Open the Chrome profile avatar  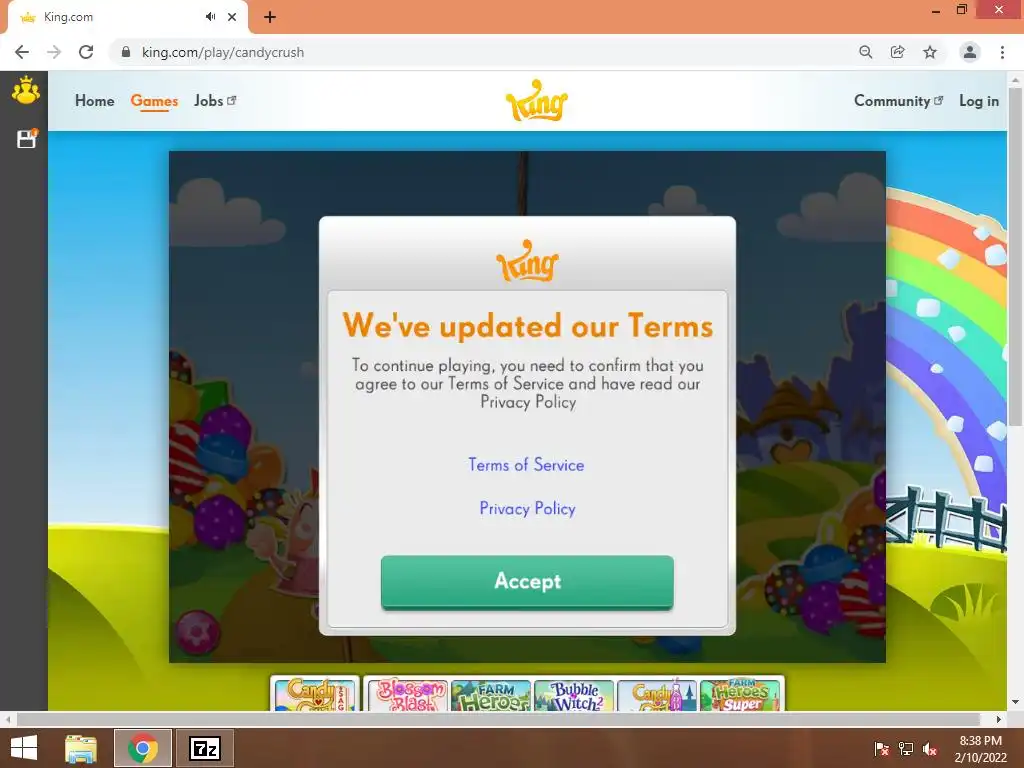(970, 52)
